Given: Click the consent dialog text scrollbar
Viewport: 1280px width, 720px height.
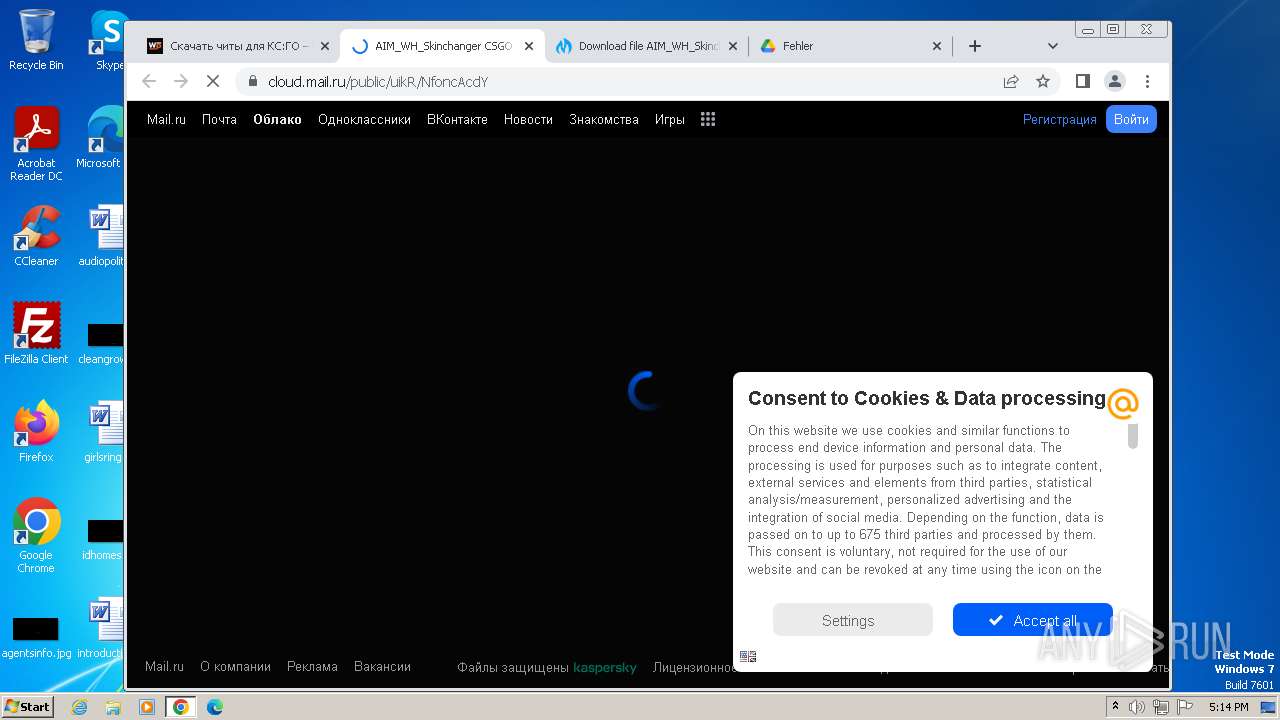Looking at the screenshot, I should click(1133, 436).
